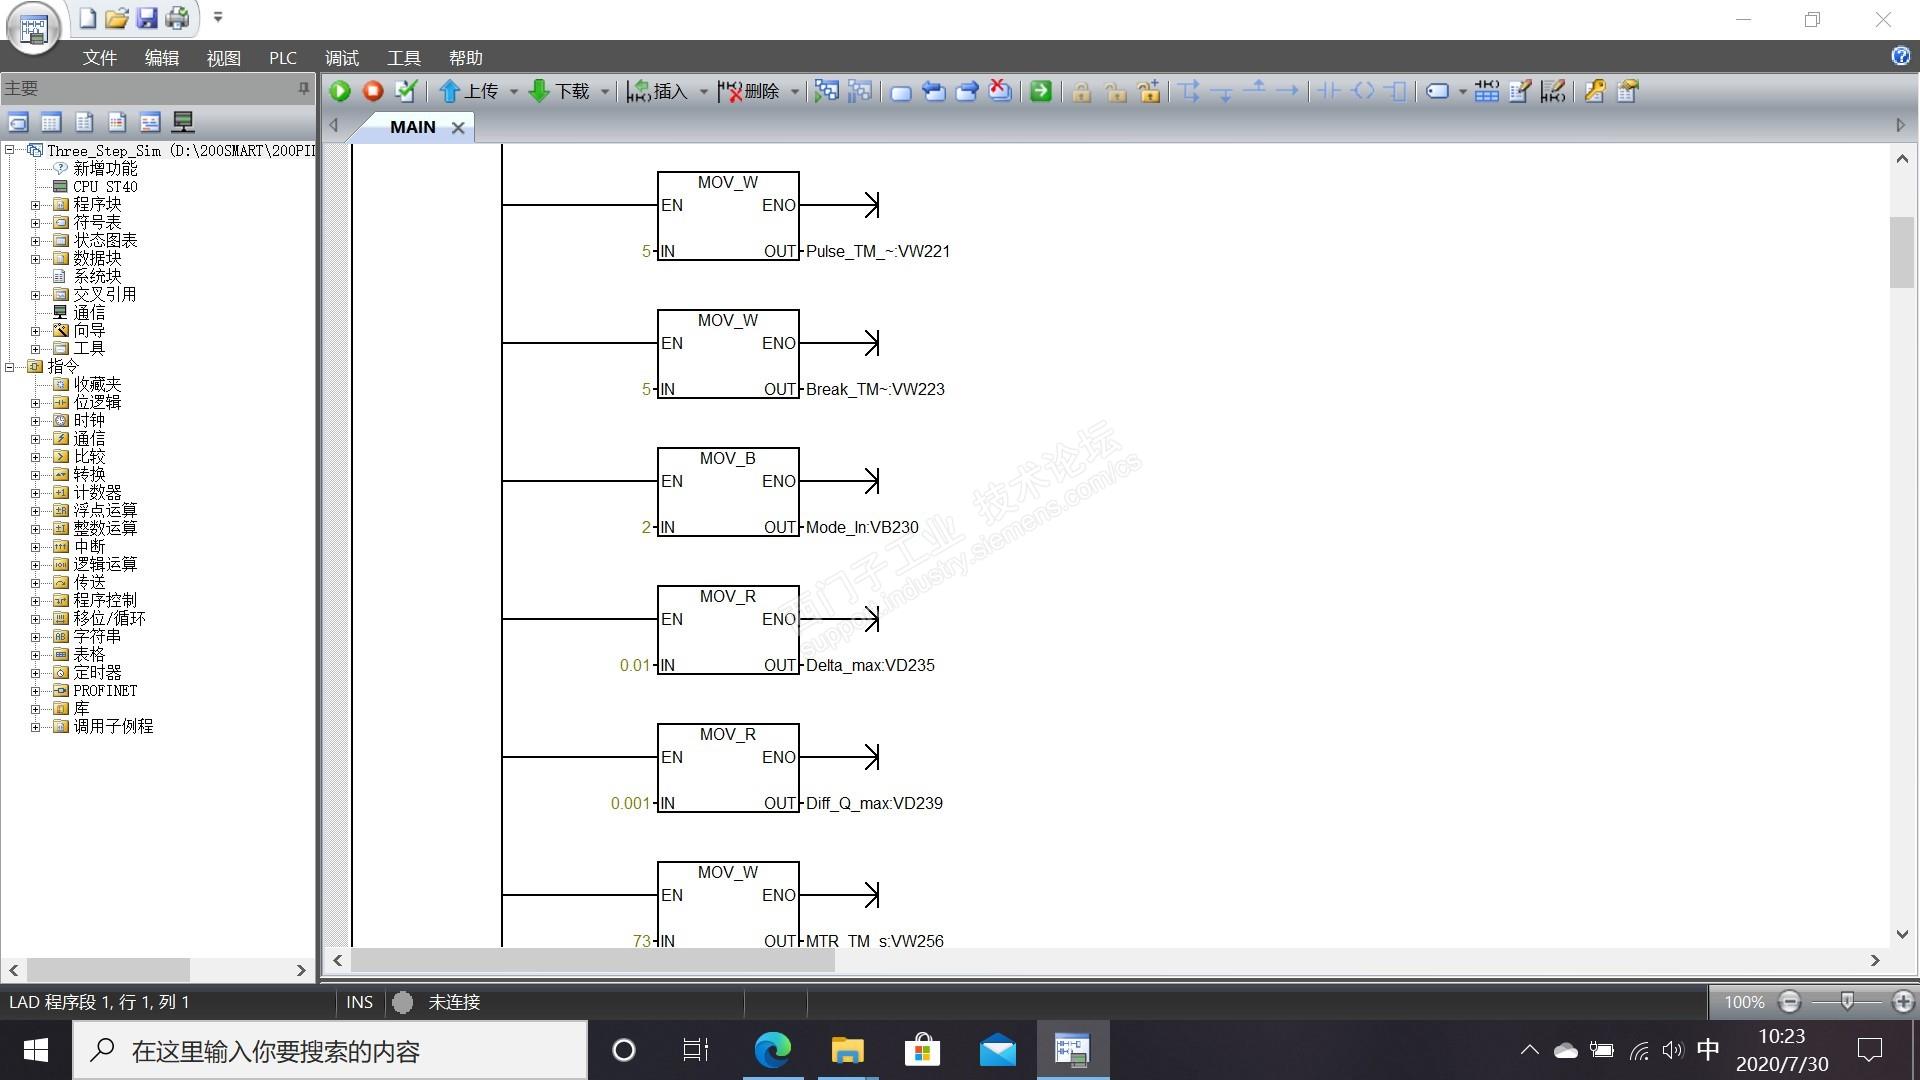Image resolution: width=1920 pixels, height=1080 pixels.
Task: Click the compile checkmark icon
Action: click(x=406, y=91)
